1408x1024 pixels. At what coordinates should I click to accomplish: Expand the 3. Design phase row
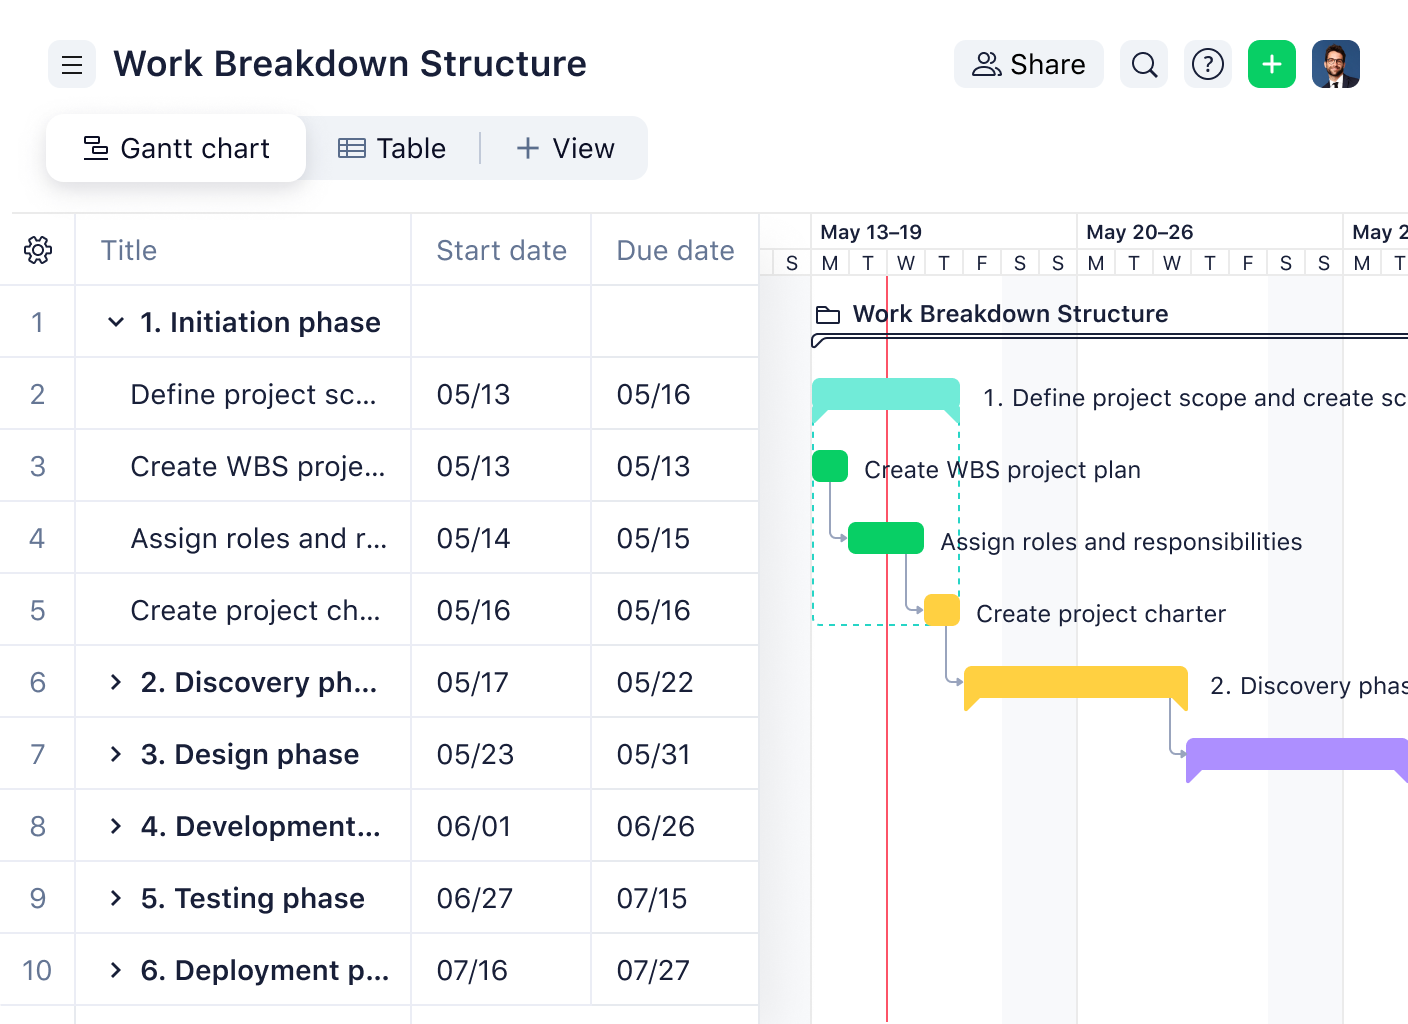(116, 754)
